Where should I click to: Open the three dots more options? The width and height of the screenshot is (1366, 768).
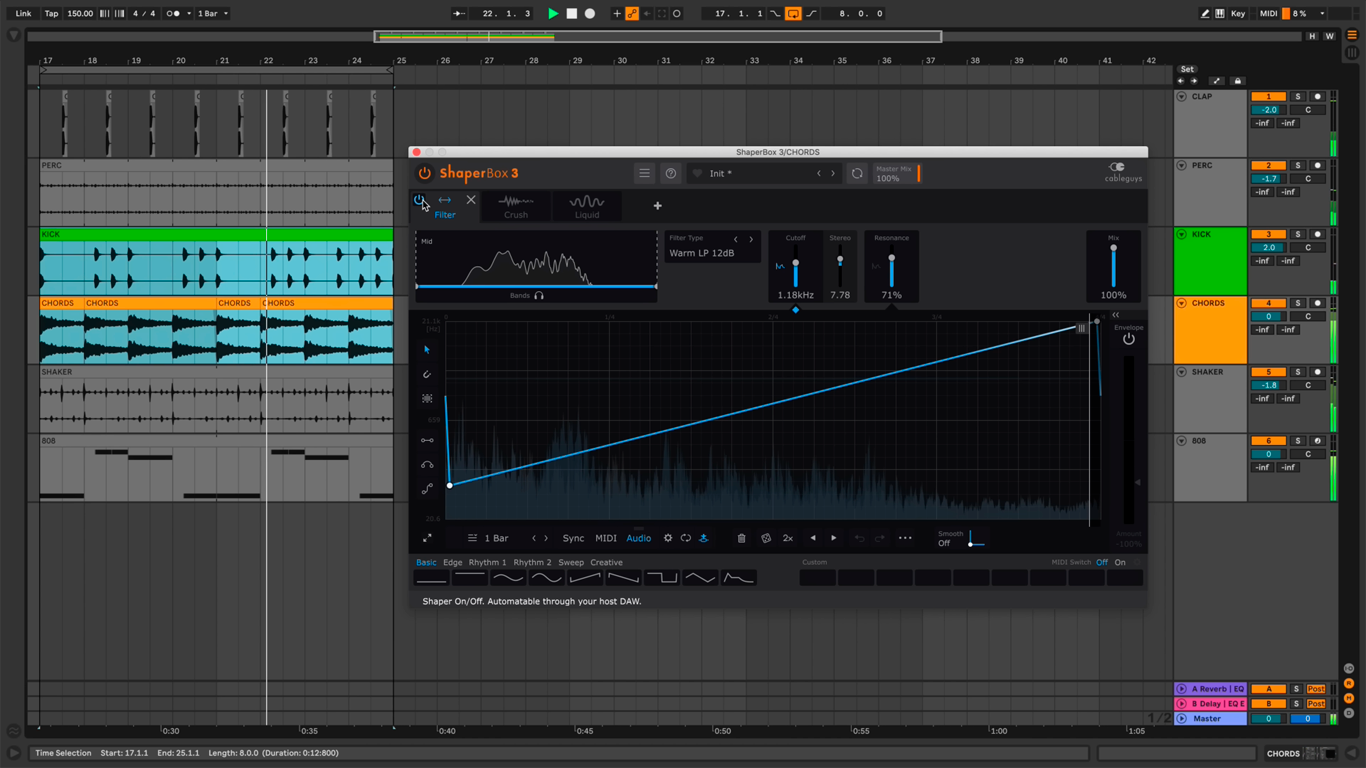pos(905,538)
